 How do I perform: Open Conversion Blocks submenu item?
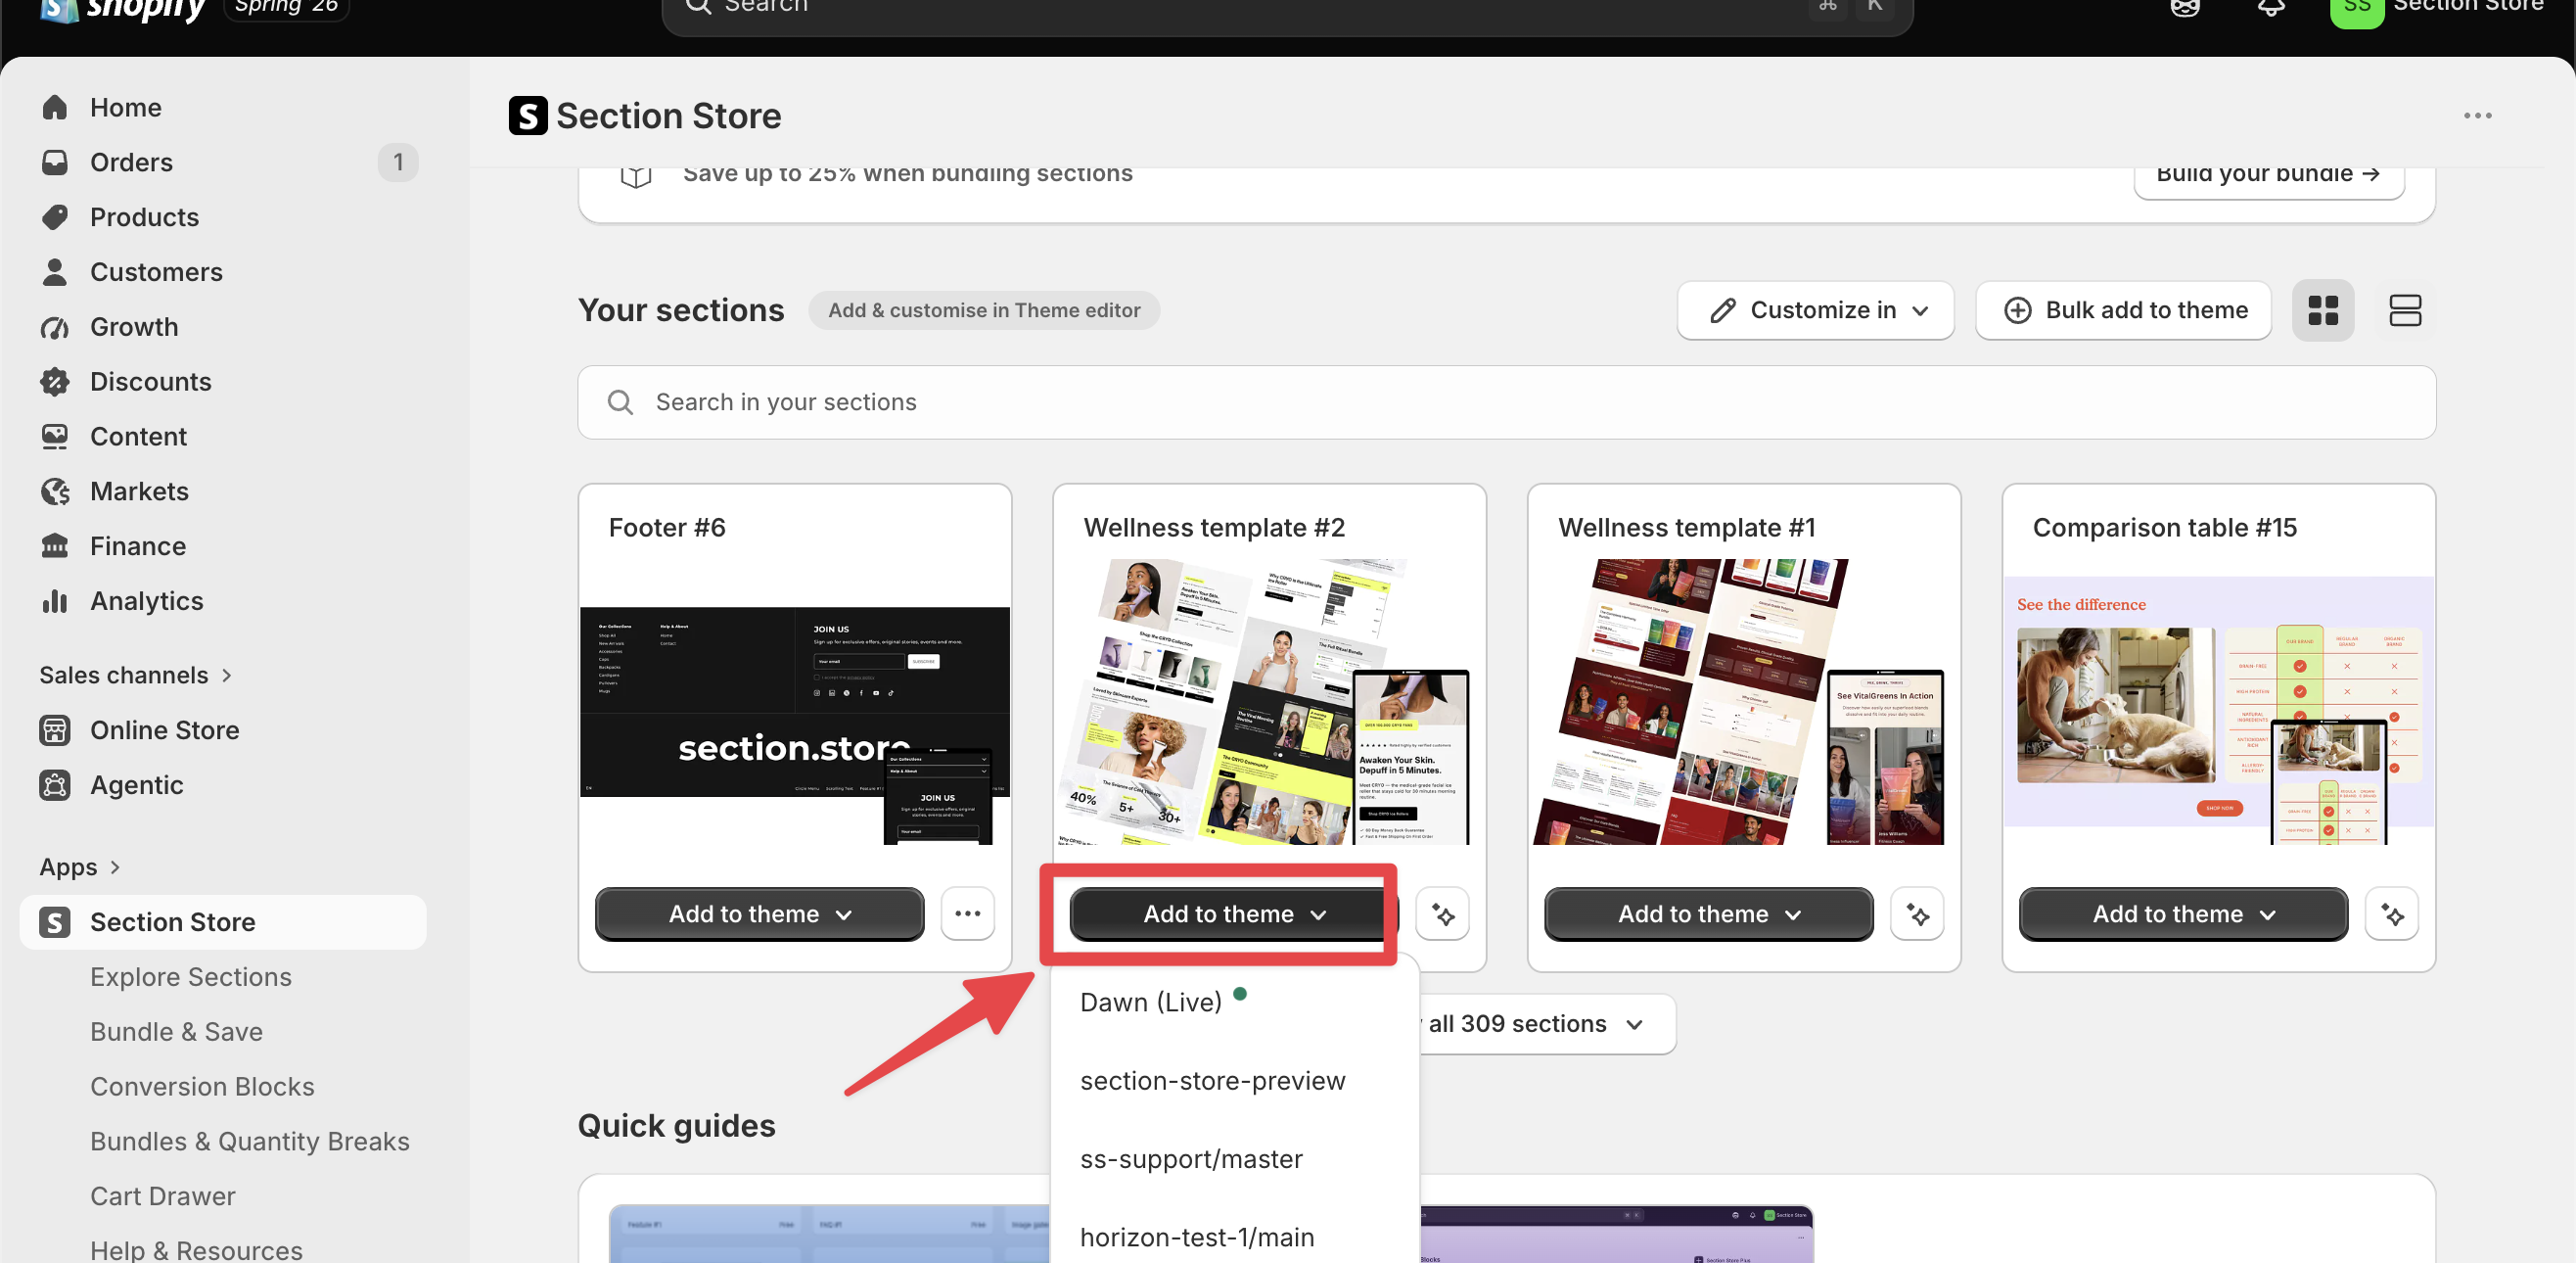tap(202, 1087)
